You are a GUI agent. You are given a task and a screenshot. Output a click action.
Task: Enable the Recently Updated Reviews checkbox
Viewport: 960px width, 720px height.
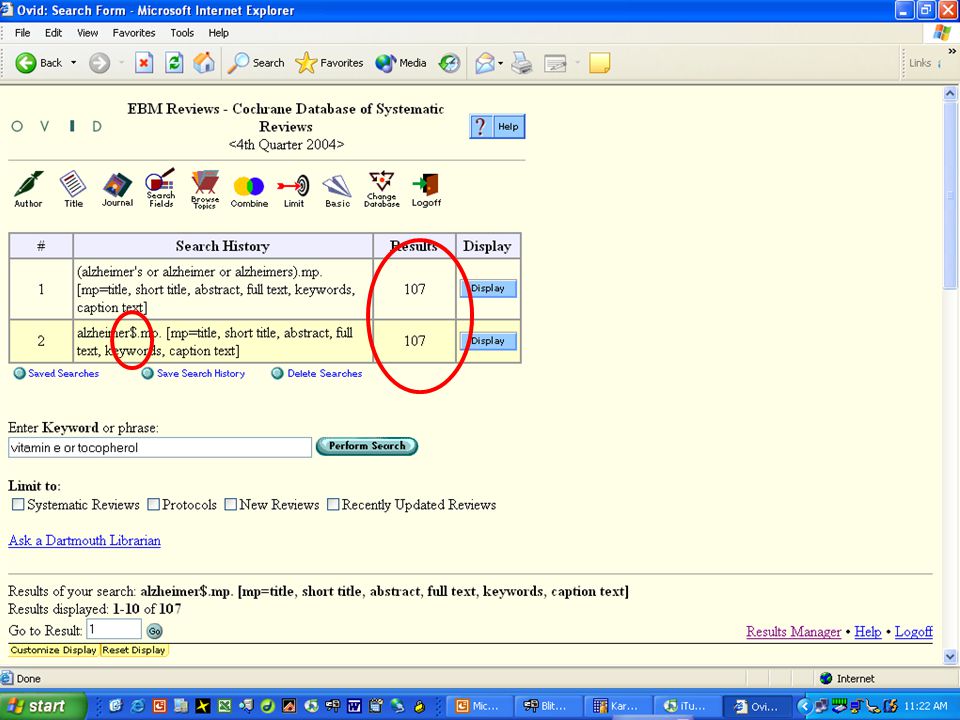click(x=333, y=504)
